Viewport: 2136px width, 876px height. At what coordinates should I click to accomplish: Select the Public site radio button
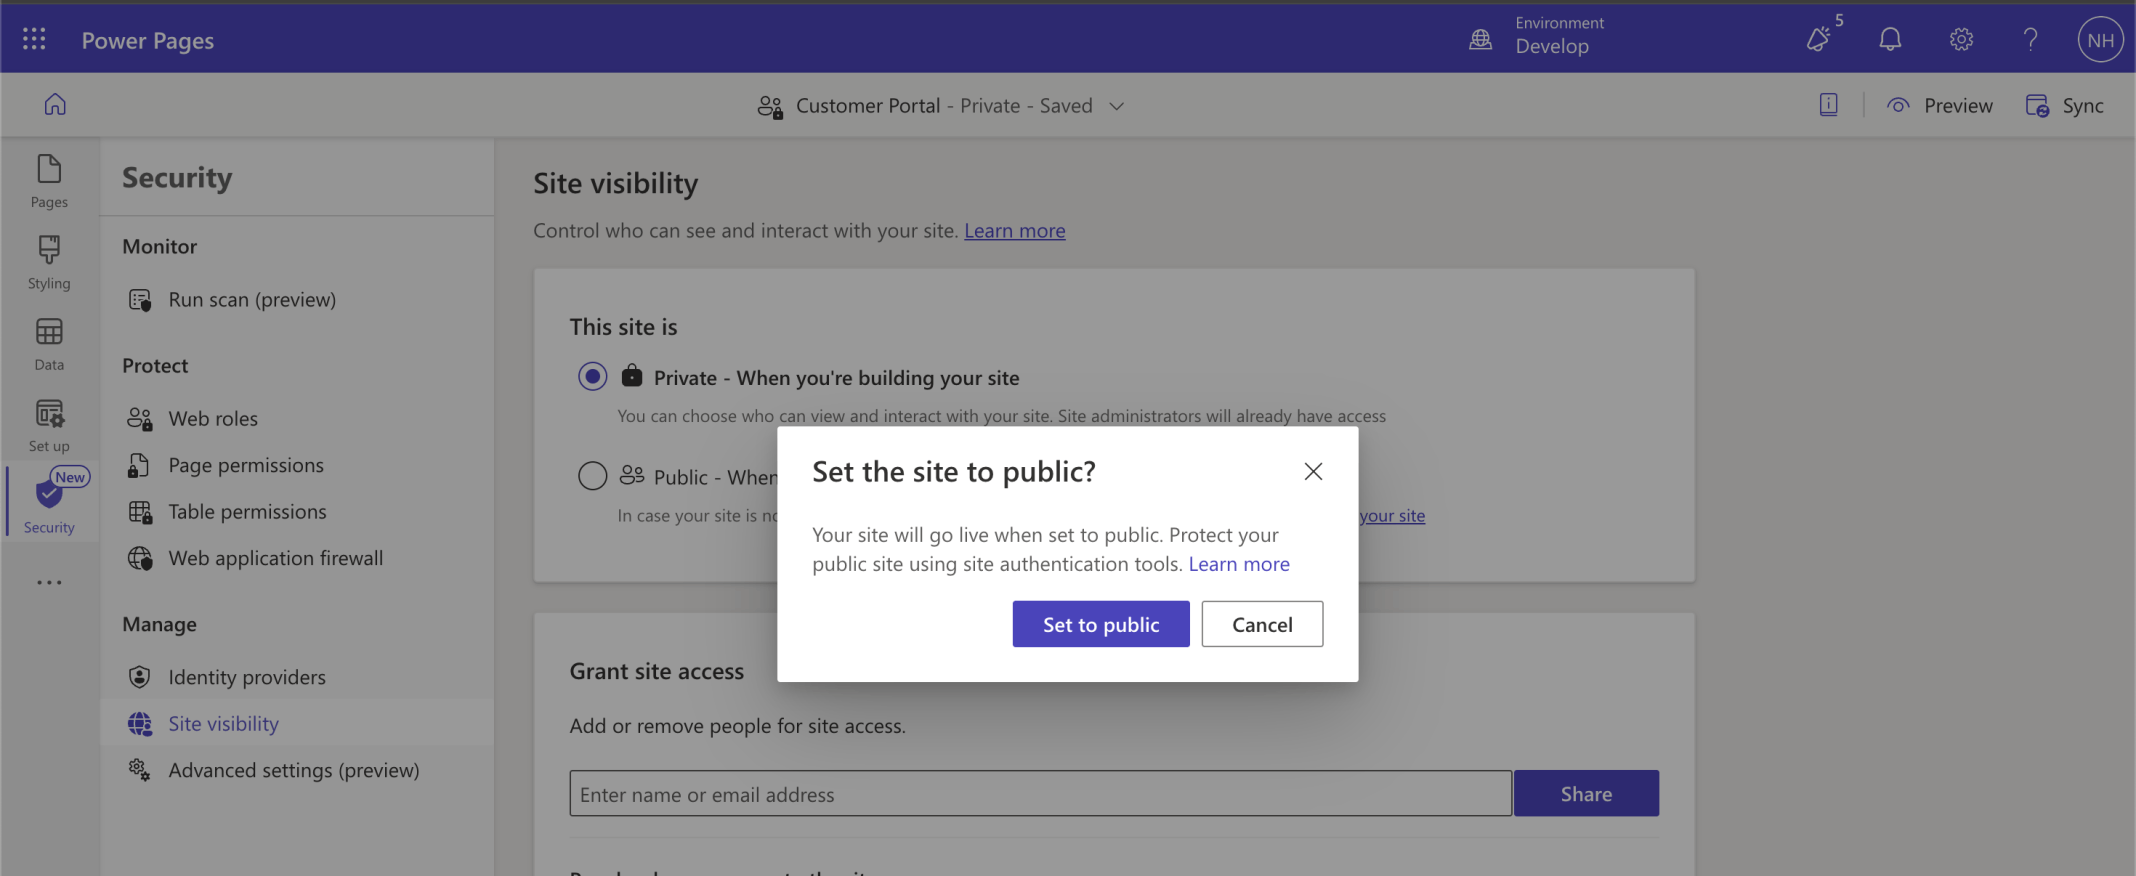tap(593, 476)
